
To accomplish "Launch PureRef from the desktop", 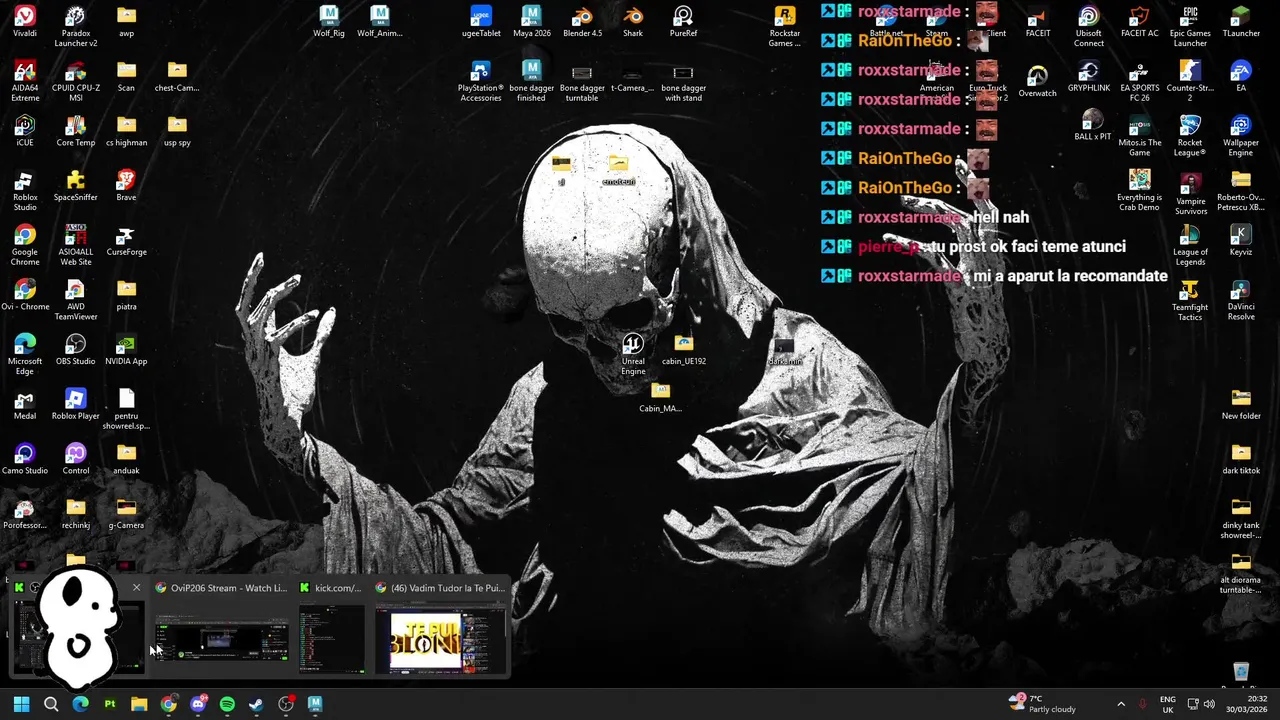I will [x=683, y=22].
